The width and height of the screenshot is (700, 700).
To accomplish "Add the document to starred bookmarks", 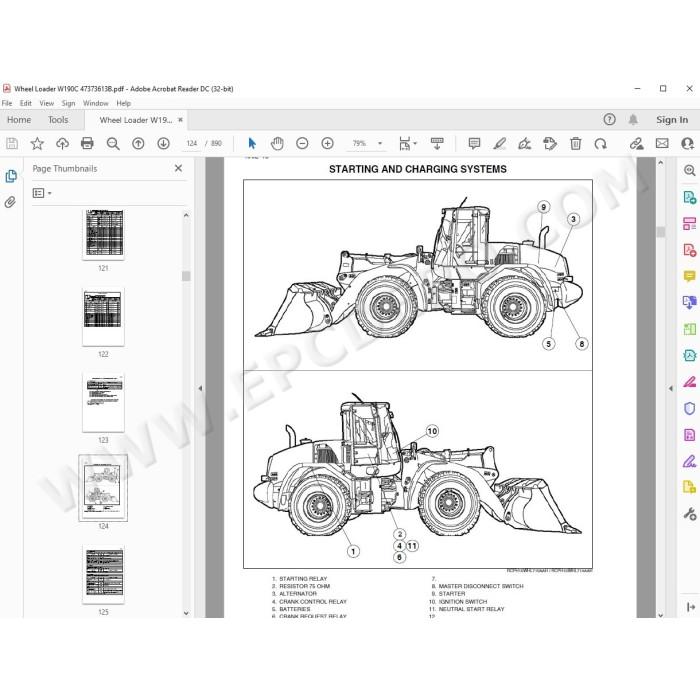I will click(x=37, y=143).
